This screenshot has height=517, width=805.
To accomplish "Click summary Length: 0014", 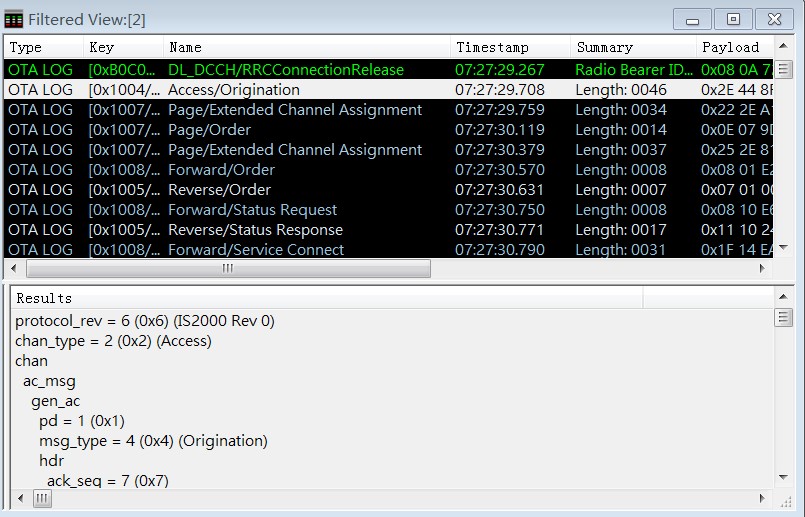I will (621, 129).
